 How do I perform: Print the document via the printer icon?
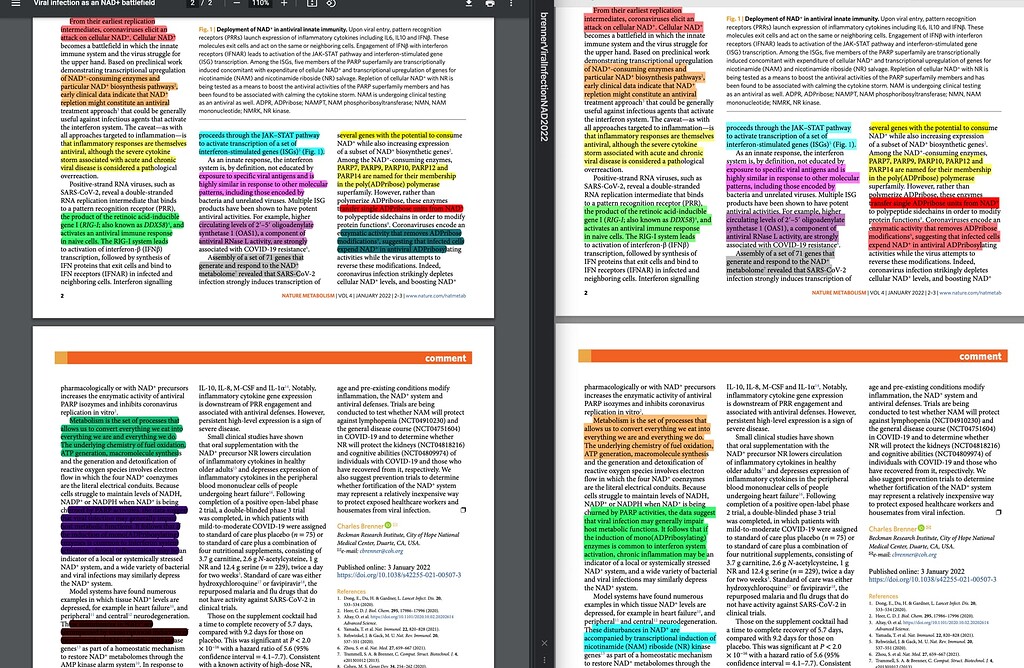click(x=489, y=5)
